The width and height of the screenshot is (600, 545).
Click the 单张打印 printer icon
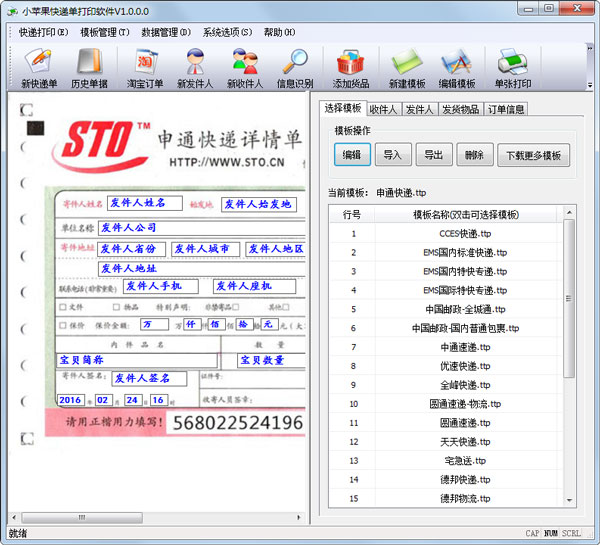click(x=512, y=68)
